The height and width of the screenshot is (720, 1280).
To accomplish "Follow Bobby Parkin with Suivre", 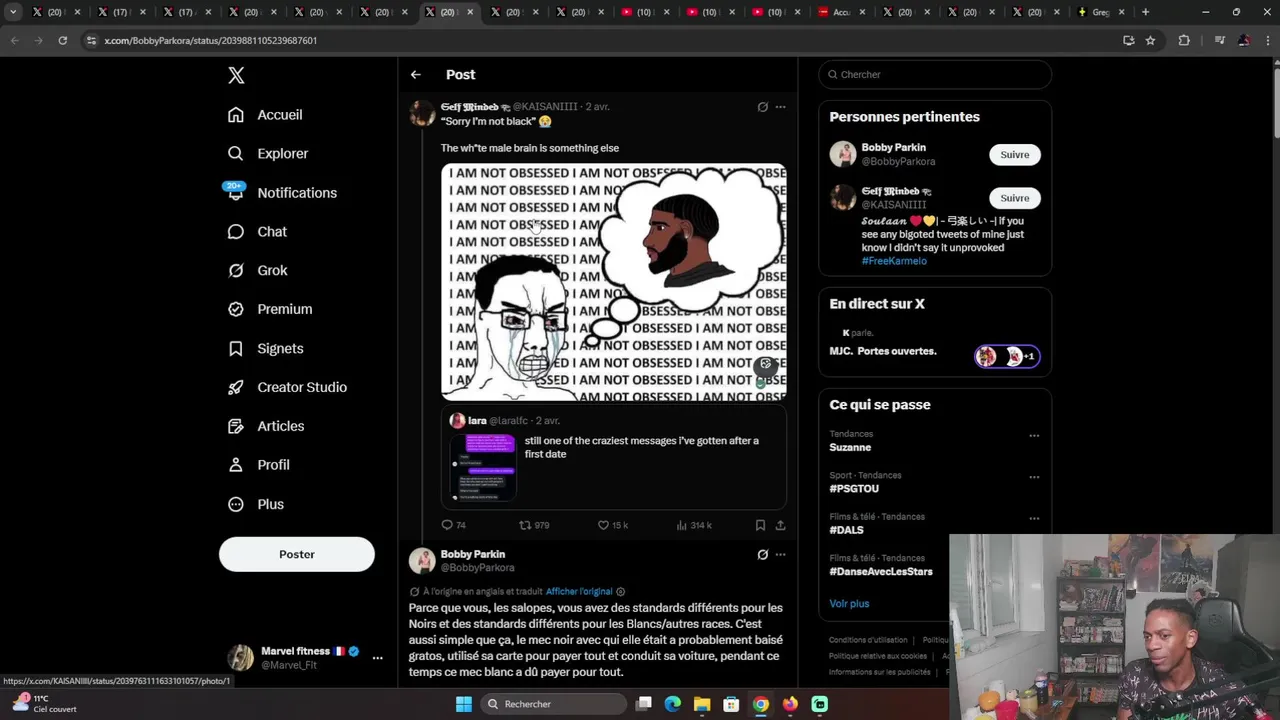I will (1015, 155).
